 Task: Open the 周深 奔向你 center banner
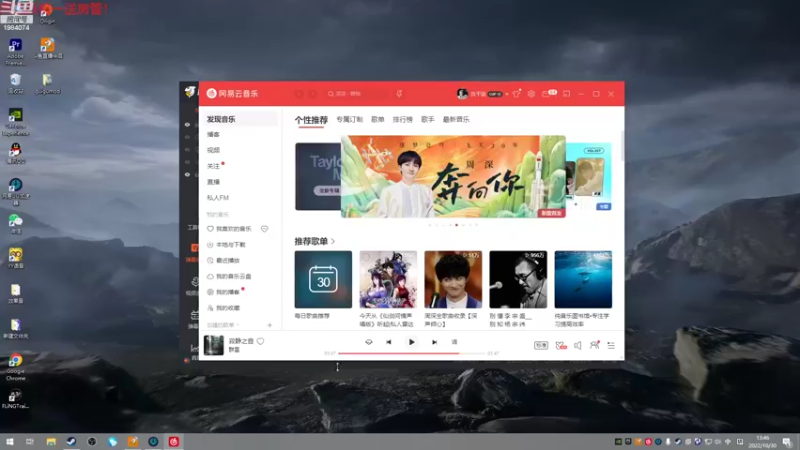pos(453,177)
